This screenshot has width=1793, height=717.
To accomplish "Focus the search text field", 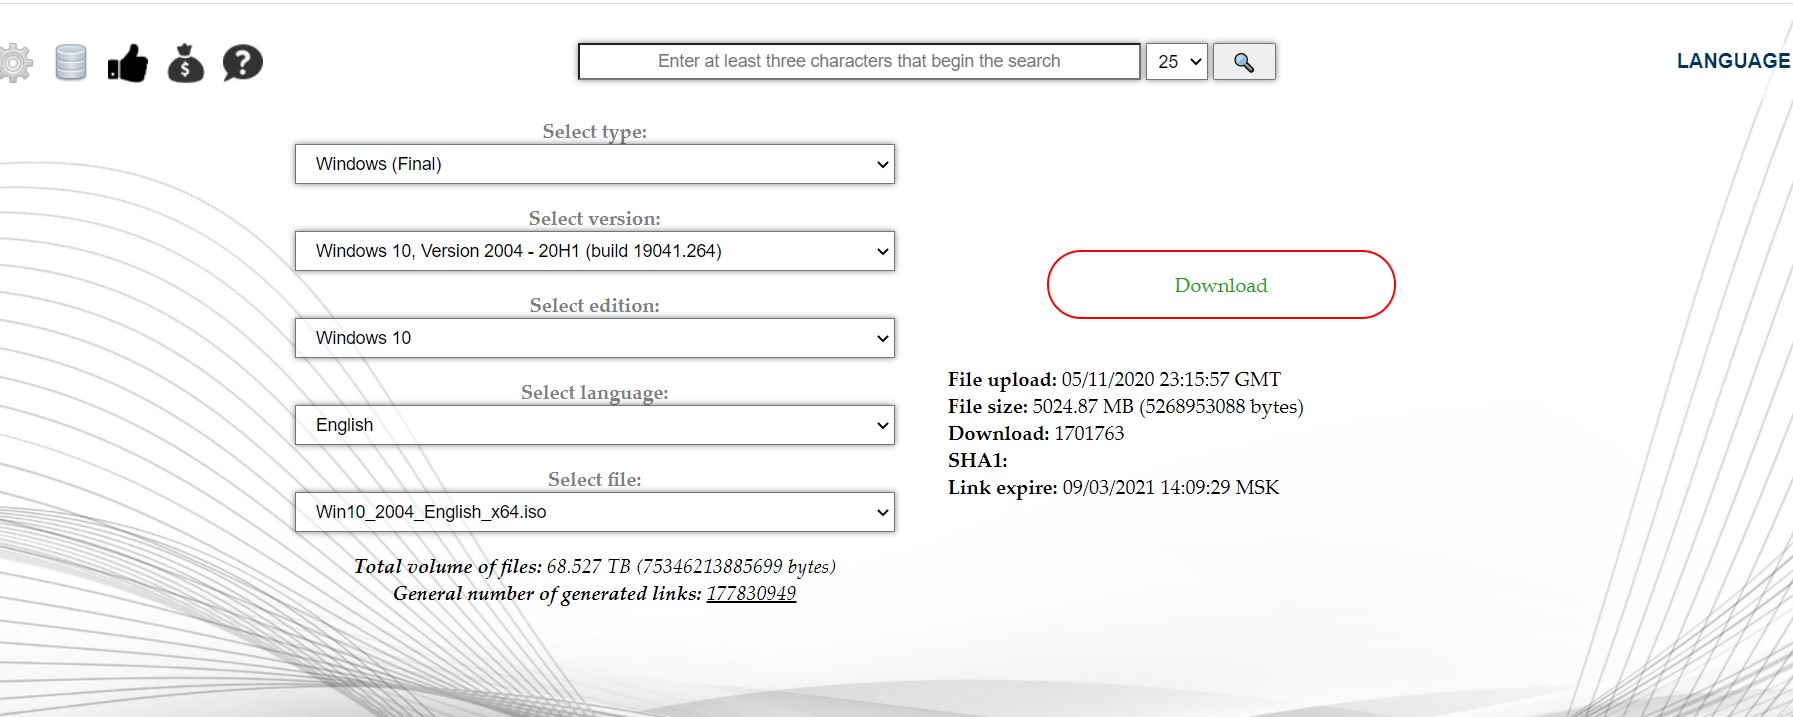I will tap(859, 61).
